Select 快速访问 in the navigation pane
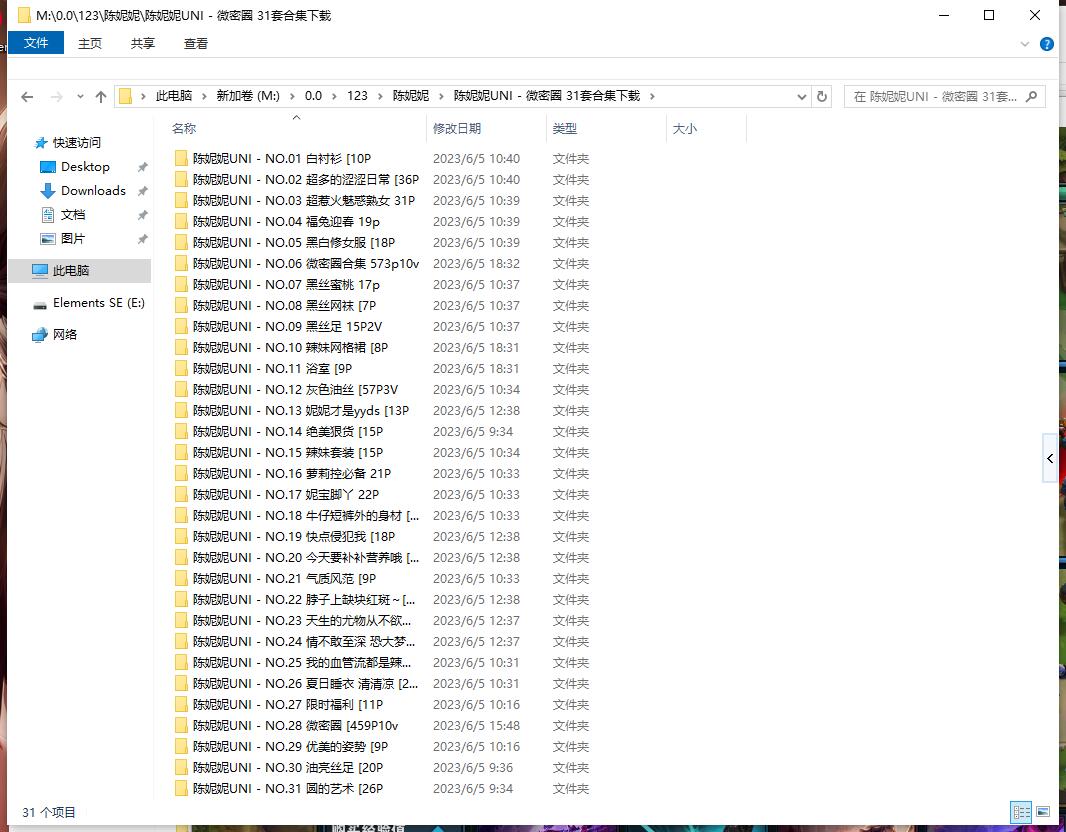This screenshot has width=1066, height=832. (x=76, y=143)
